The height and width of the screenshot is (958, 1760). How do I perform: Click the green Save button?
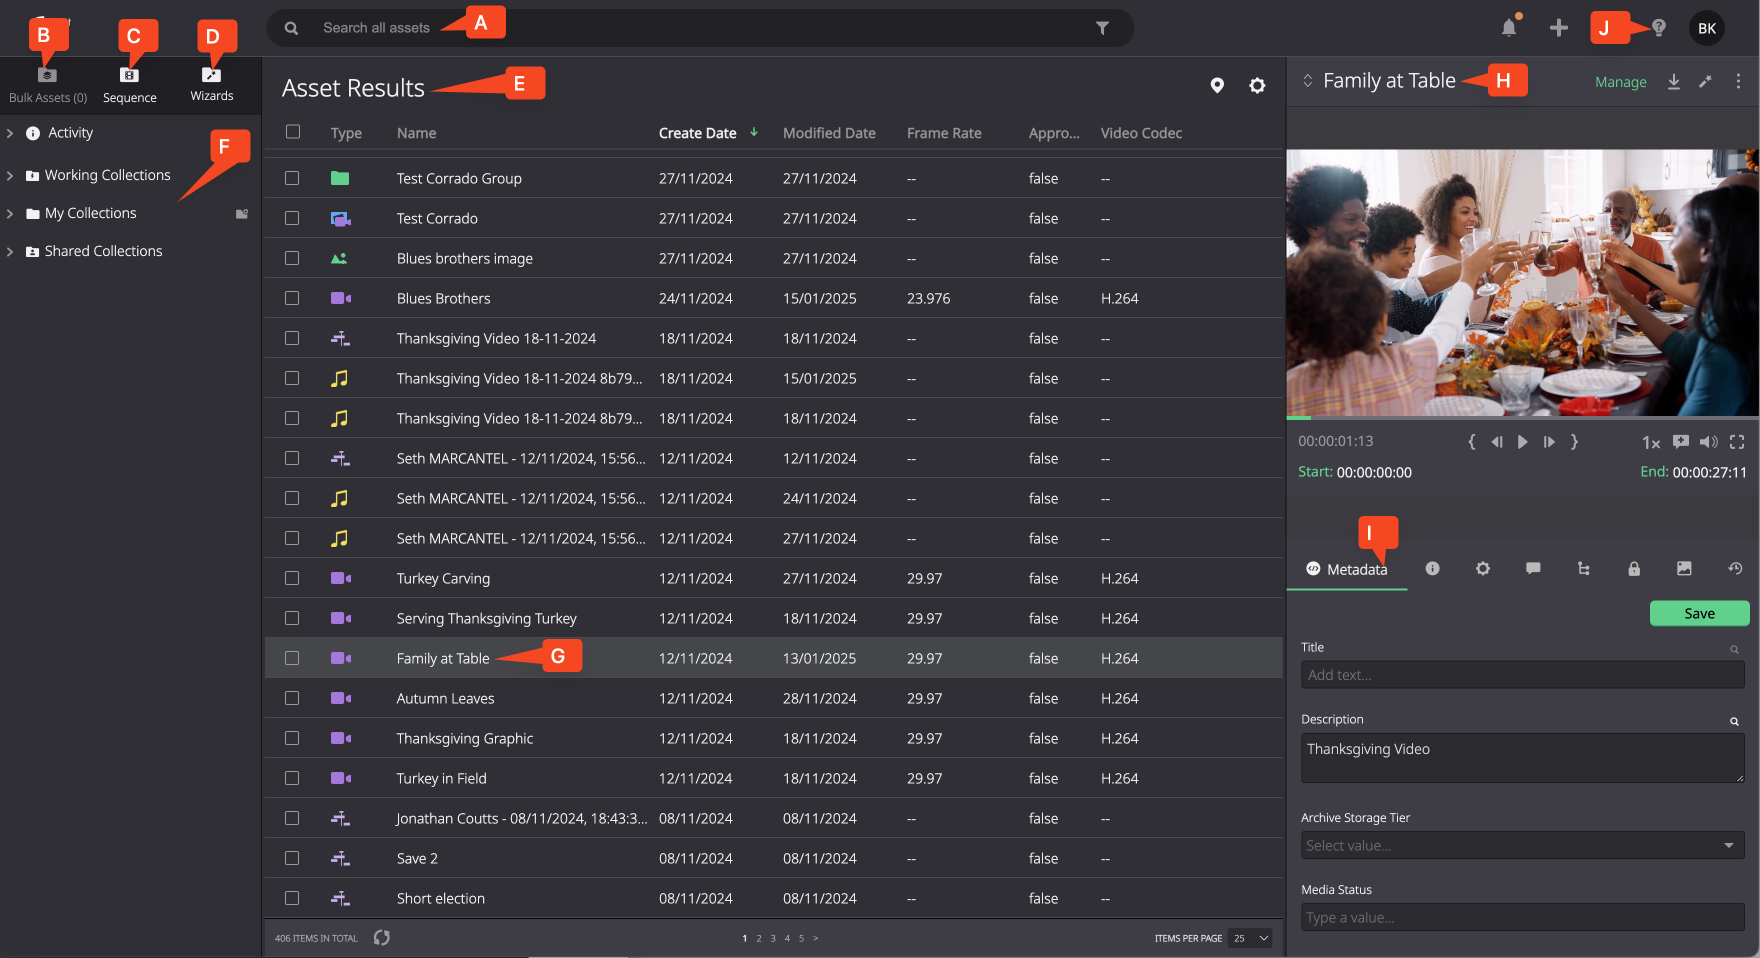(1699, 613)
